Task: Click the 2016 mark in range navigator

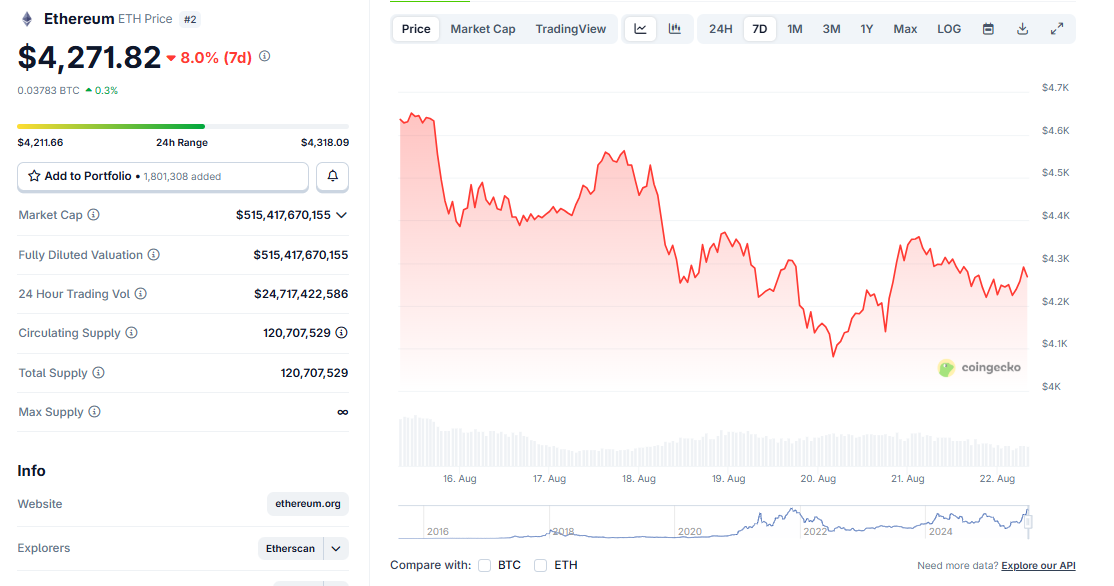Action: click(438, 531)
